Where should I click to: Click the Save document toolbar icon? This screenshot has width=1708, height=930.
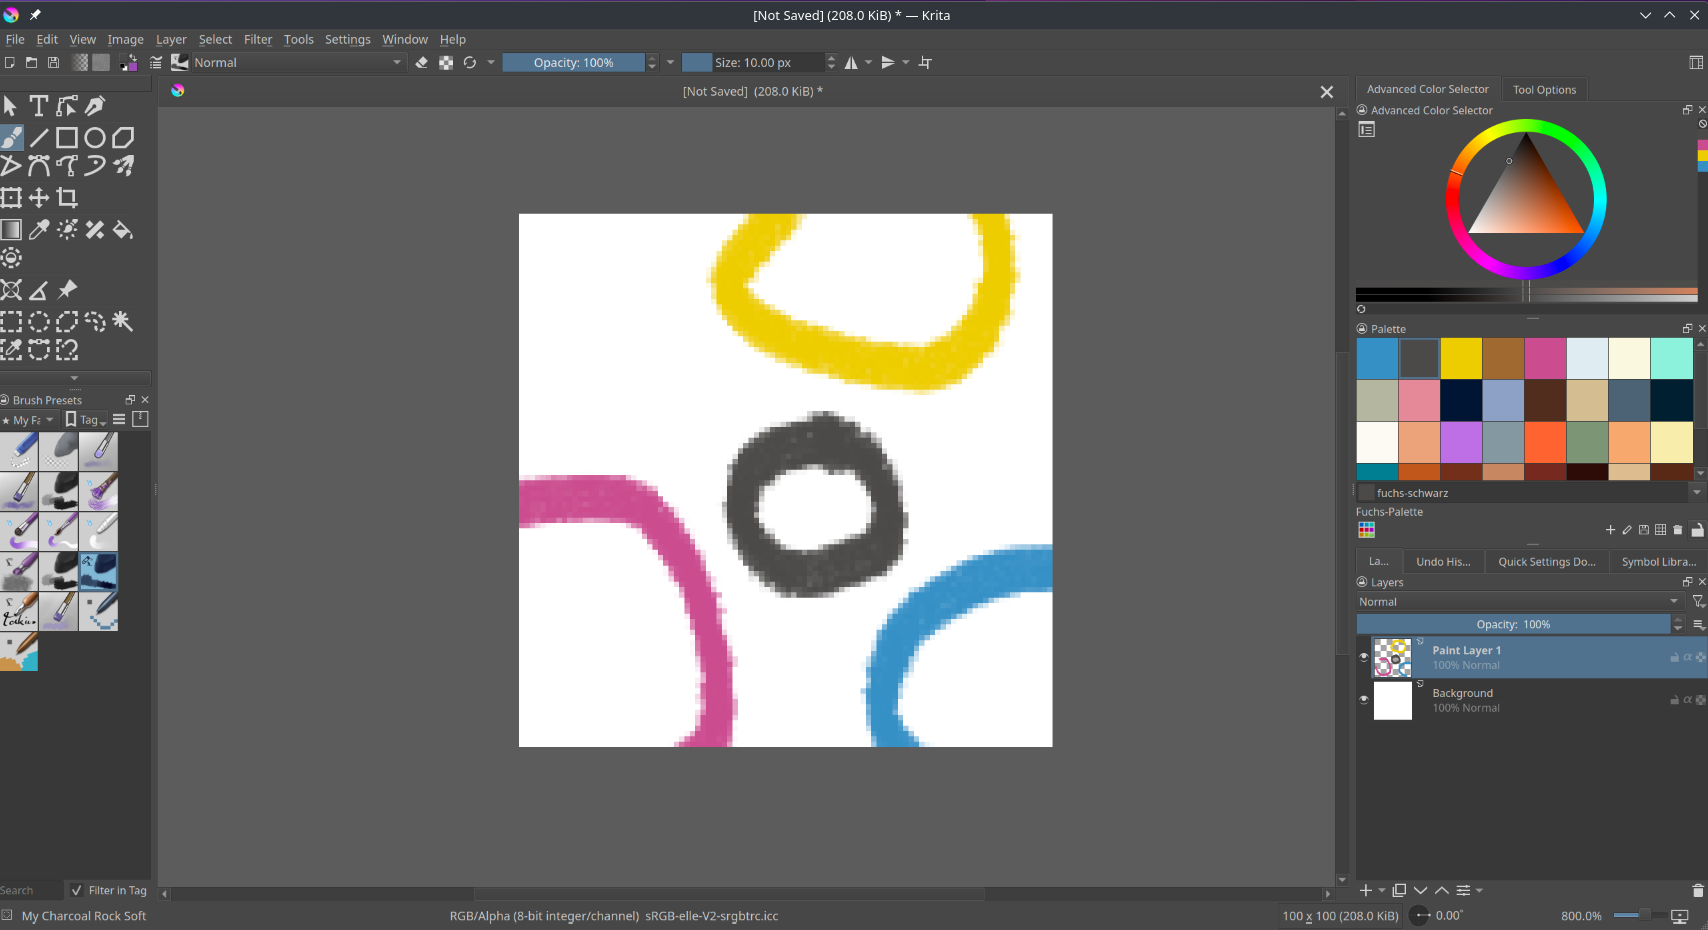click(x=54, y=63)
